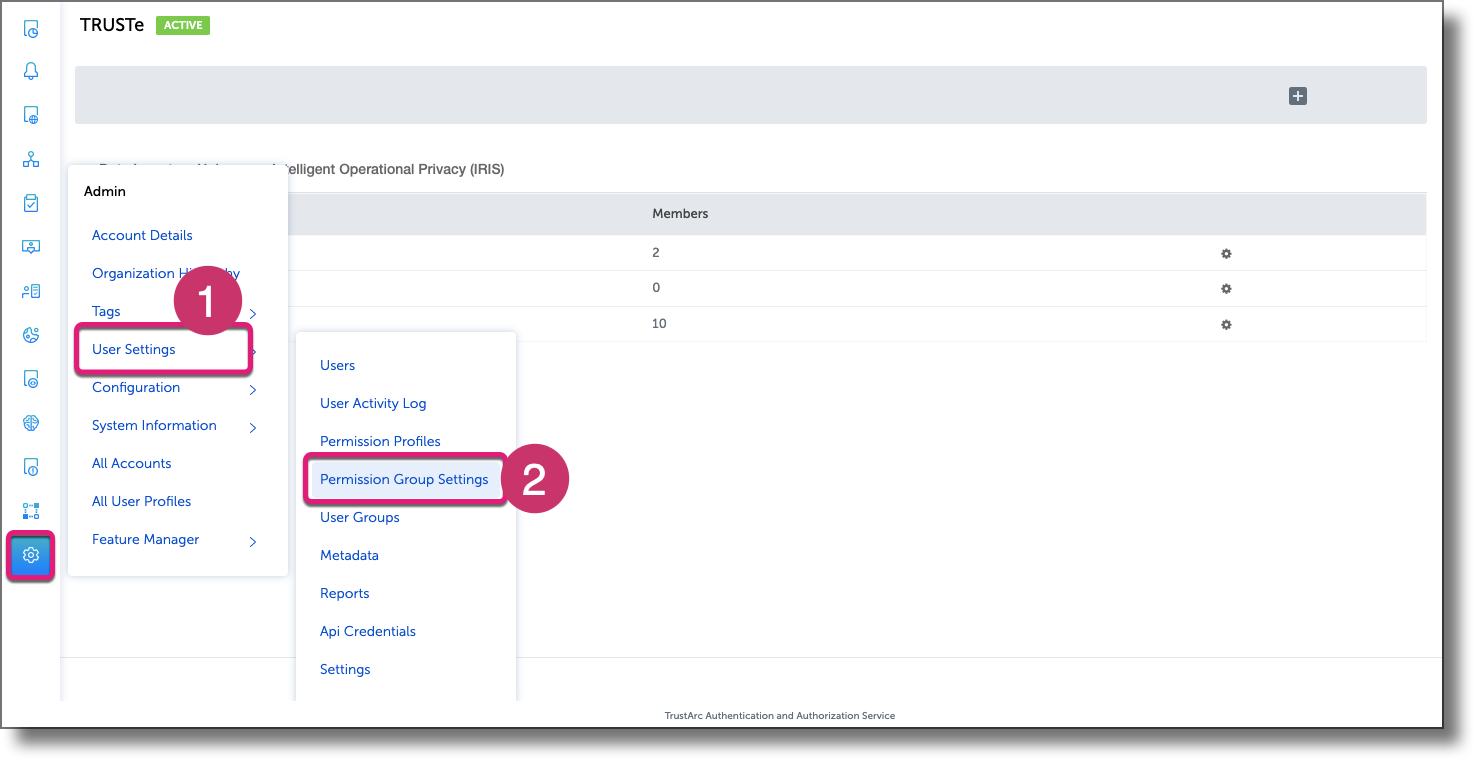Open User Settings in the Admin menu
The height and width of the screenshot is (760, 1475).
(134, 349)
